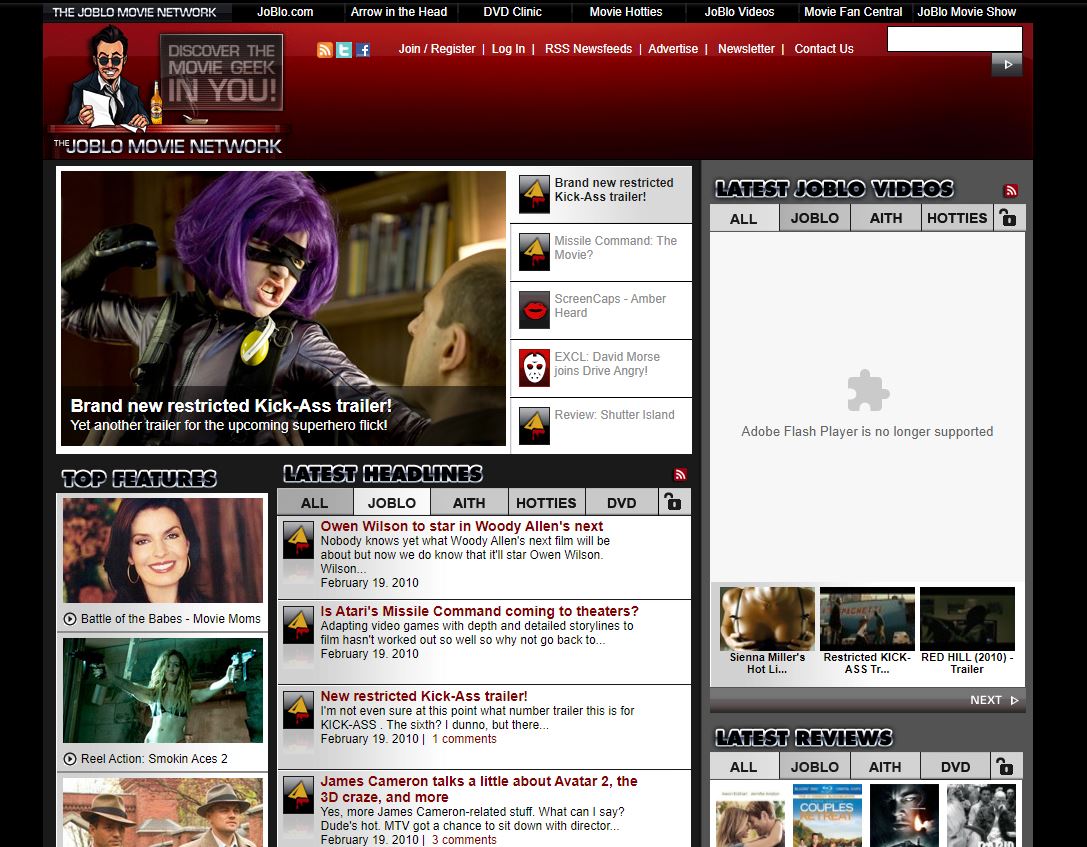Open Movie Hotties in network bar

626,12
